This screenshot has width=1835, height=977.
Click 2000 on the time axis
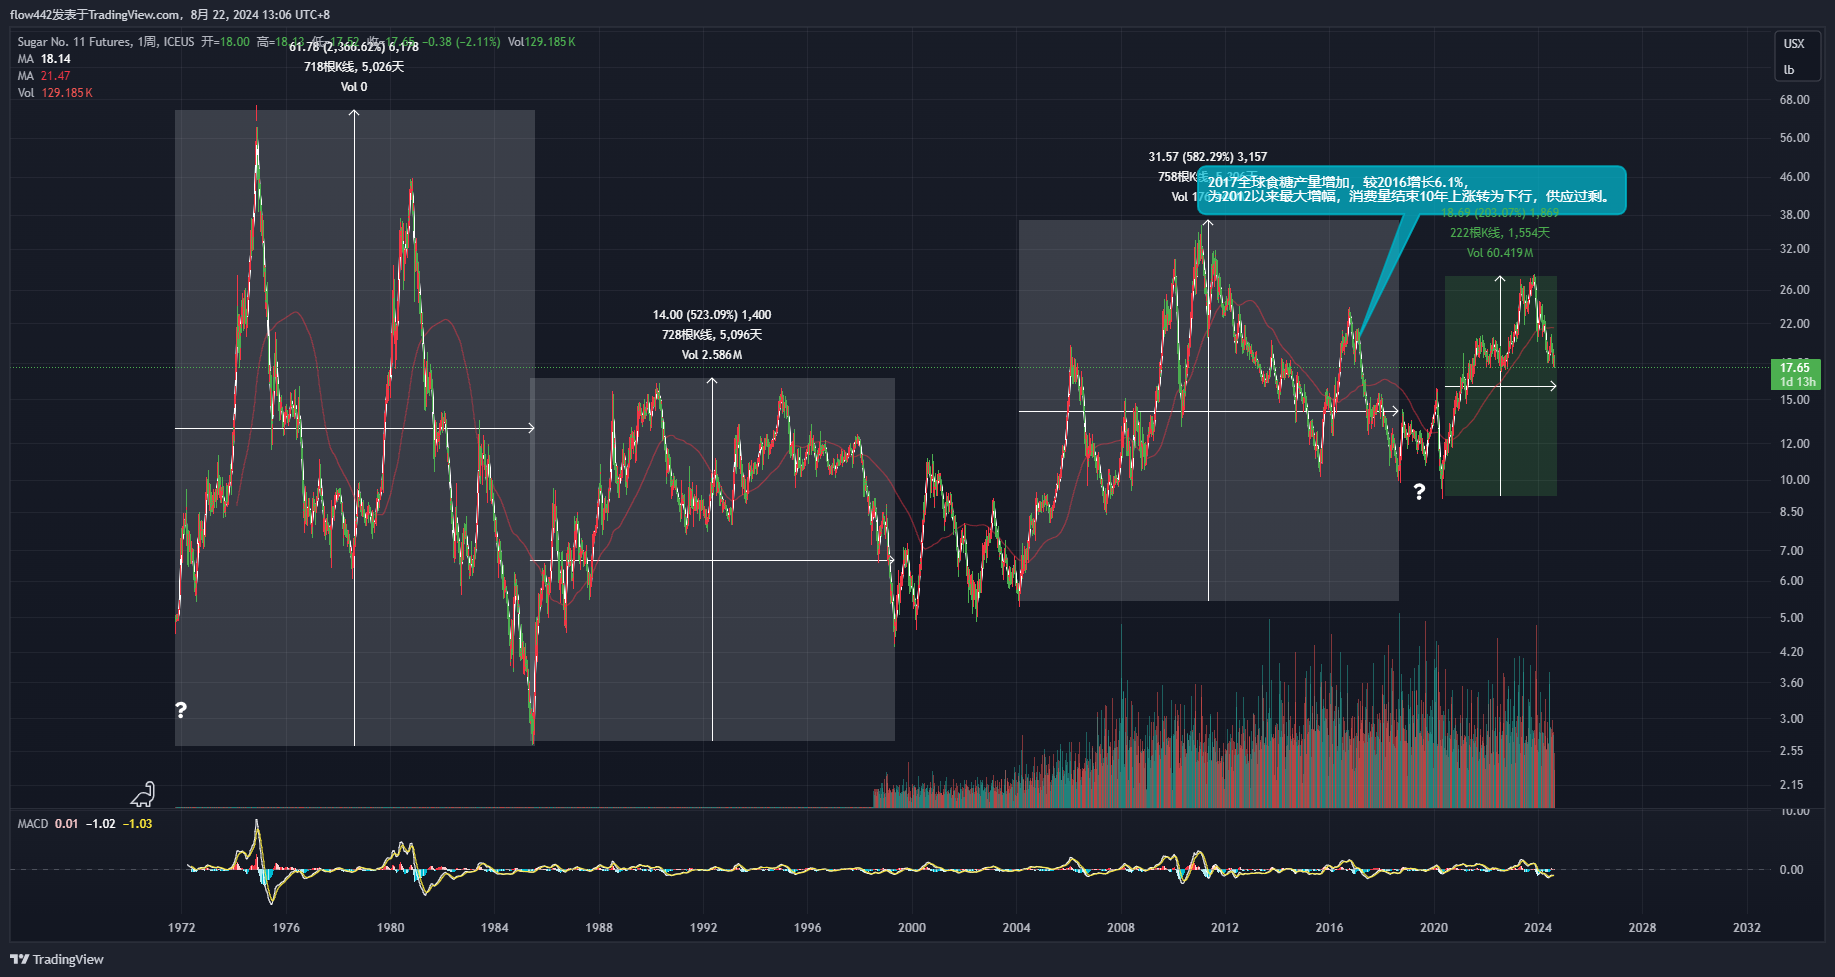click(x=912, y=928)
